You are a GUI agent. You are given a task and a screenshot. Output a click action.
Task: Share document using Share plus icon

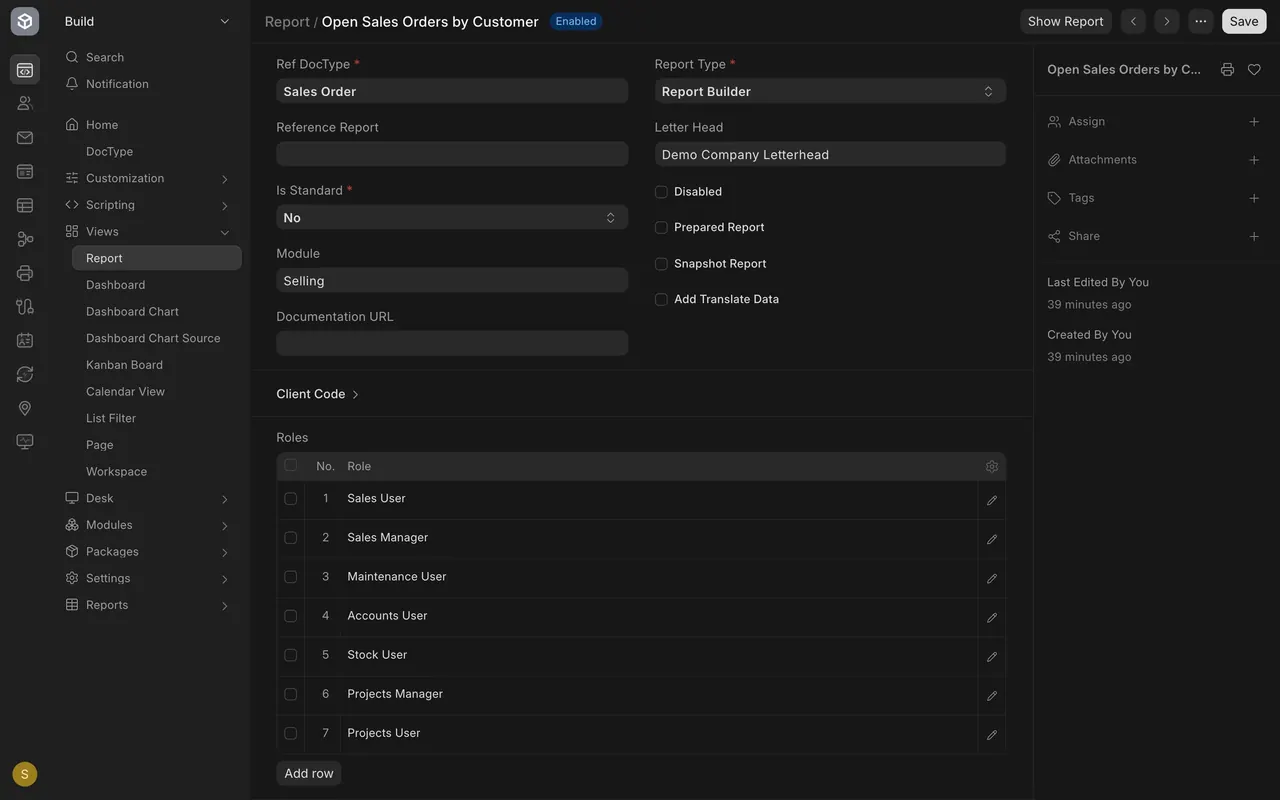pos(1254,236)
